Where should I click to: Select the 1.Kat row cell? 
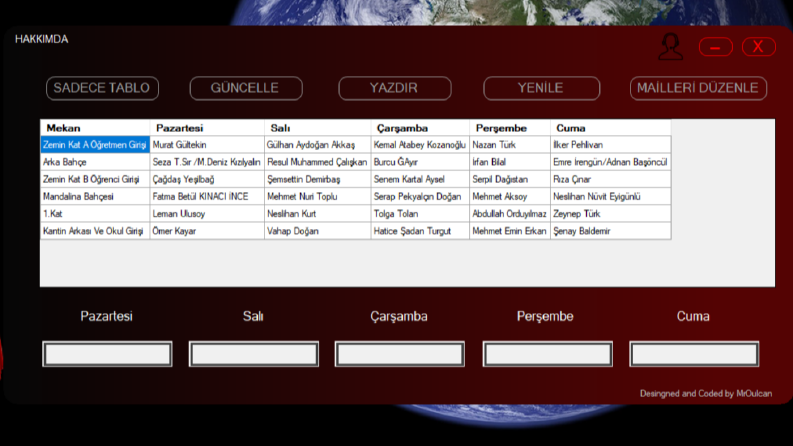95,213
